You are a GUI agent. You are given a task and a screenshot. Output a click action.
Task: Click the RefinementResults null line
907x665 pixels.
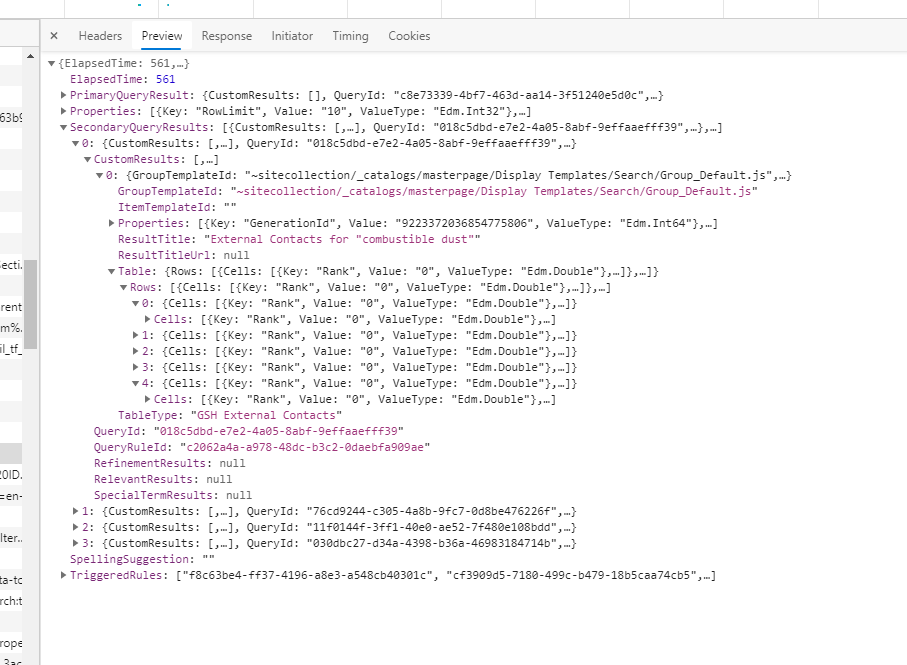point(169,463)
